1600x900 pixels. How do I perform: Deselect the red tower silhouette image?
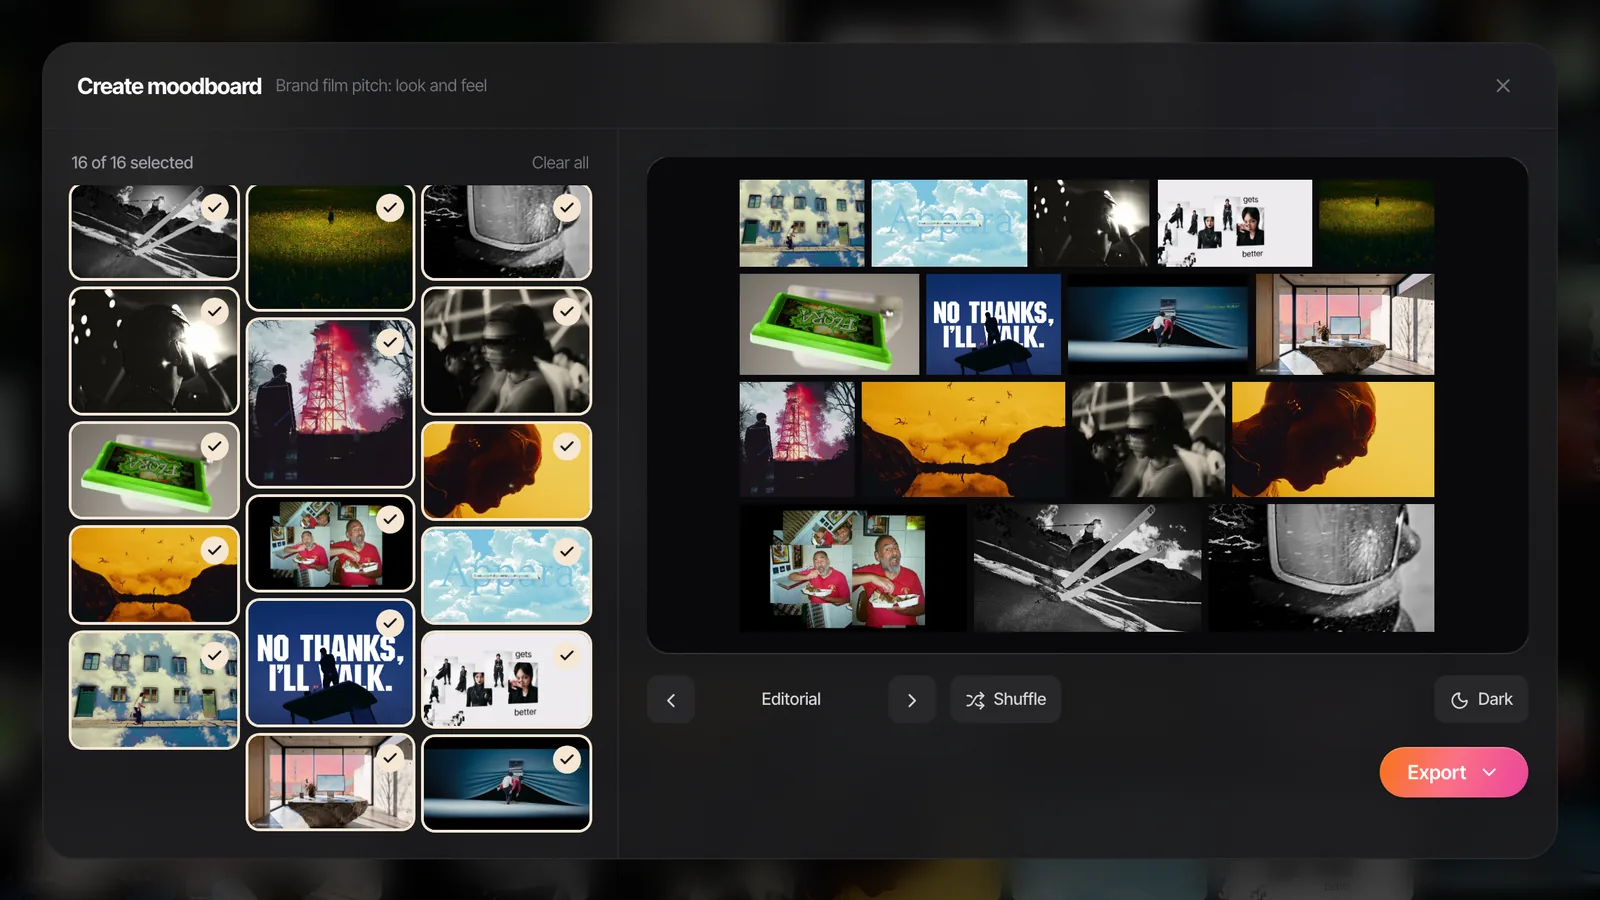390,343
